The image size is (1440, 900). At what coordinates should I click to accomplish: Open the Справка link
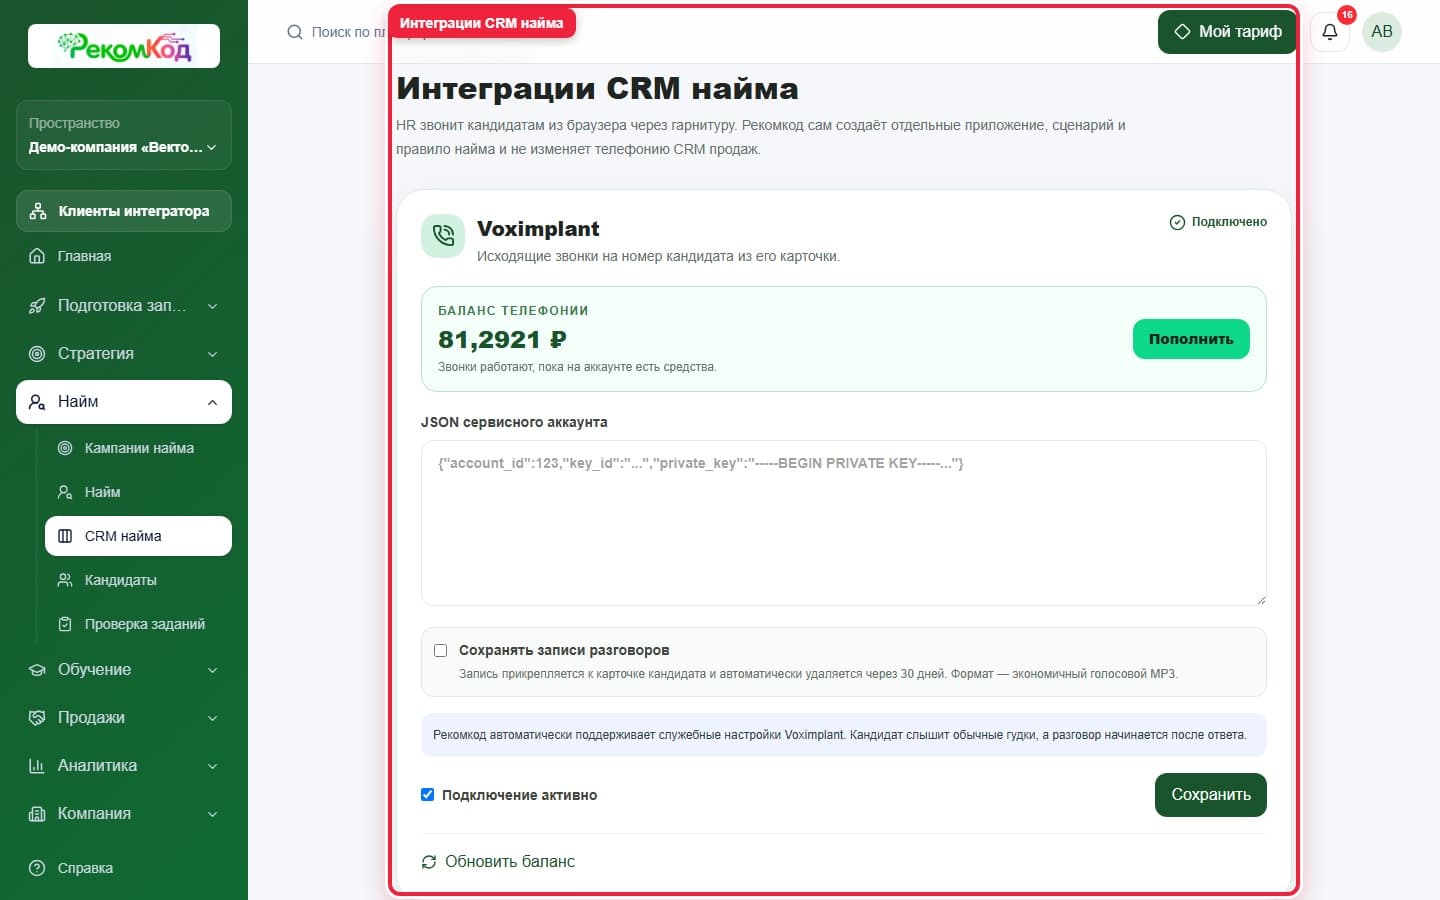124,868
